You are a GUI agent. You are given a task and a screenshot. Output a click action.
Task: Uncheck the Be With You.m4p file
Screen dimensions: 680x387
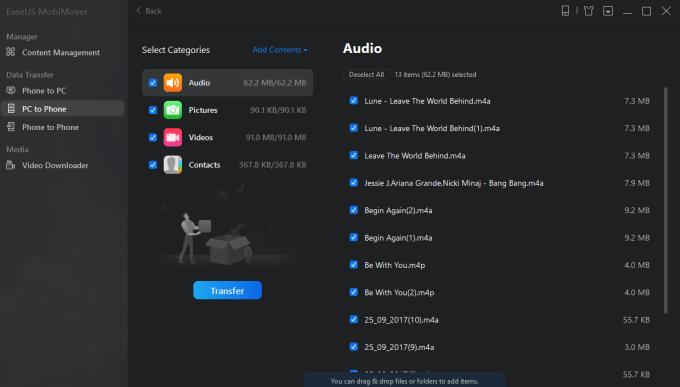coord(353,265)
